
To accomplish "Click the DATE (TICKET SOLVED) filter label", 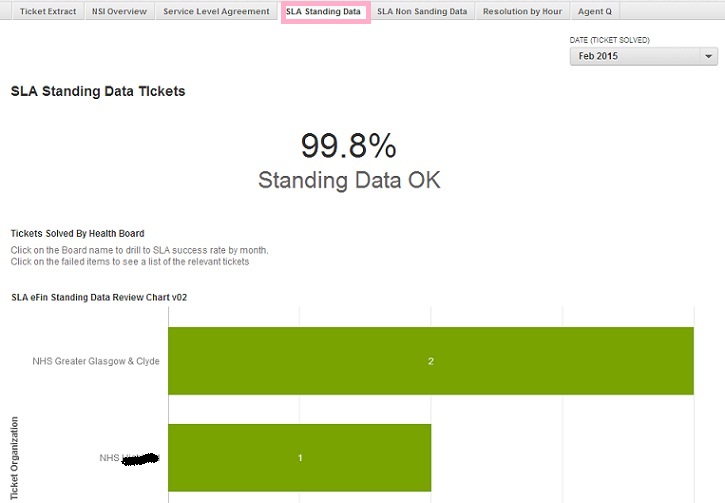I will coord(609,40).
